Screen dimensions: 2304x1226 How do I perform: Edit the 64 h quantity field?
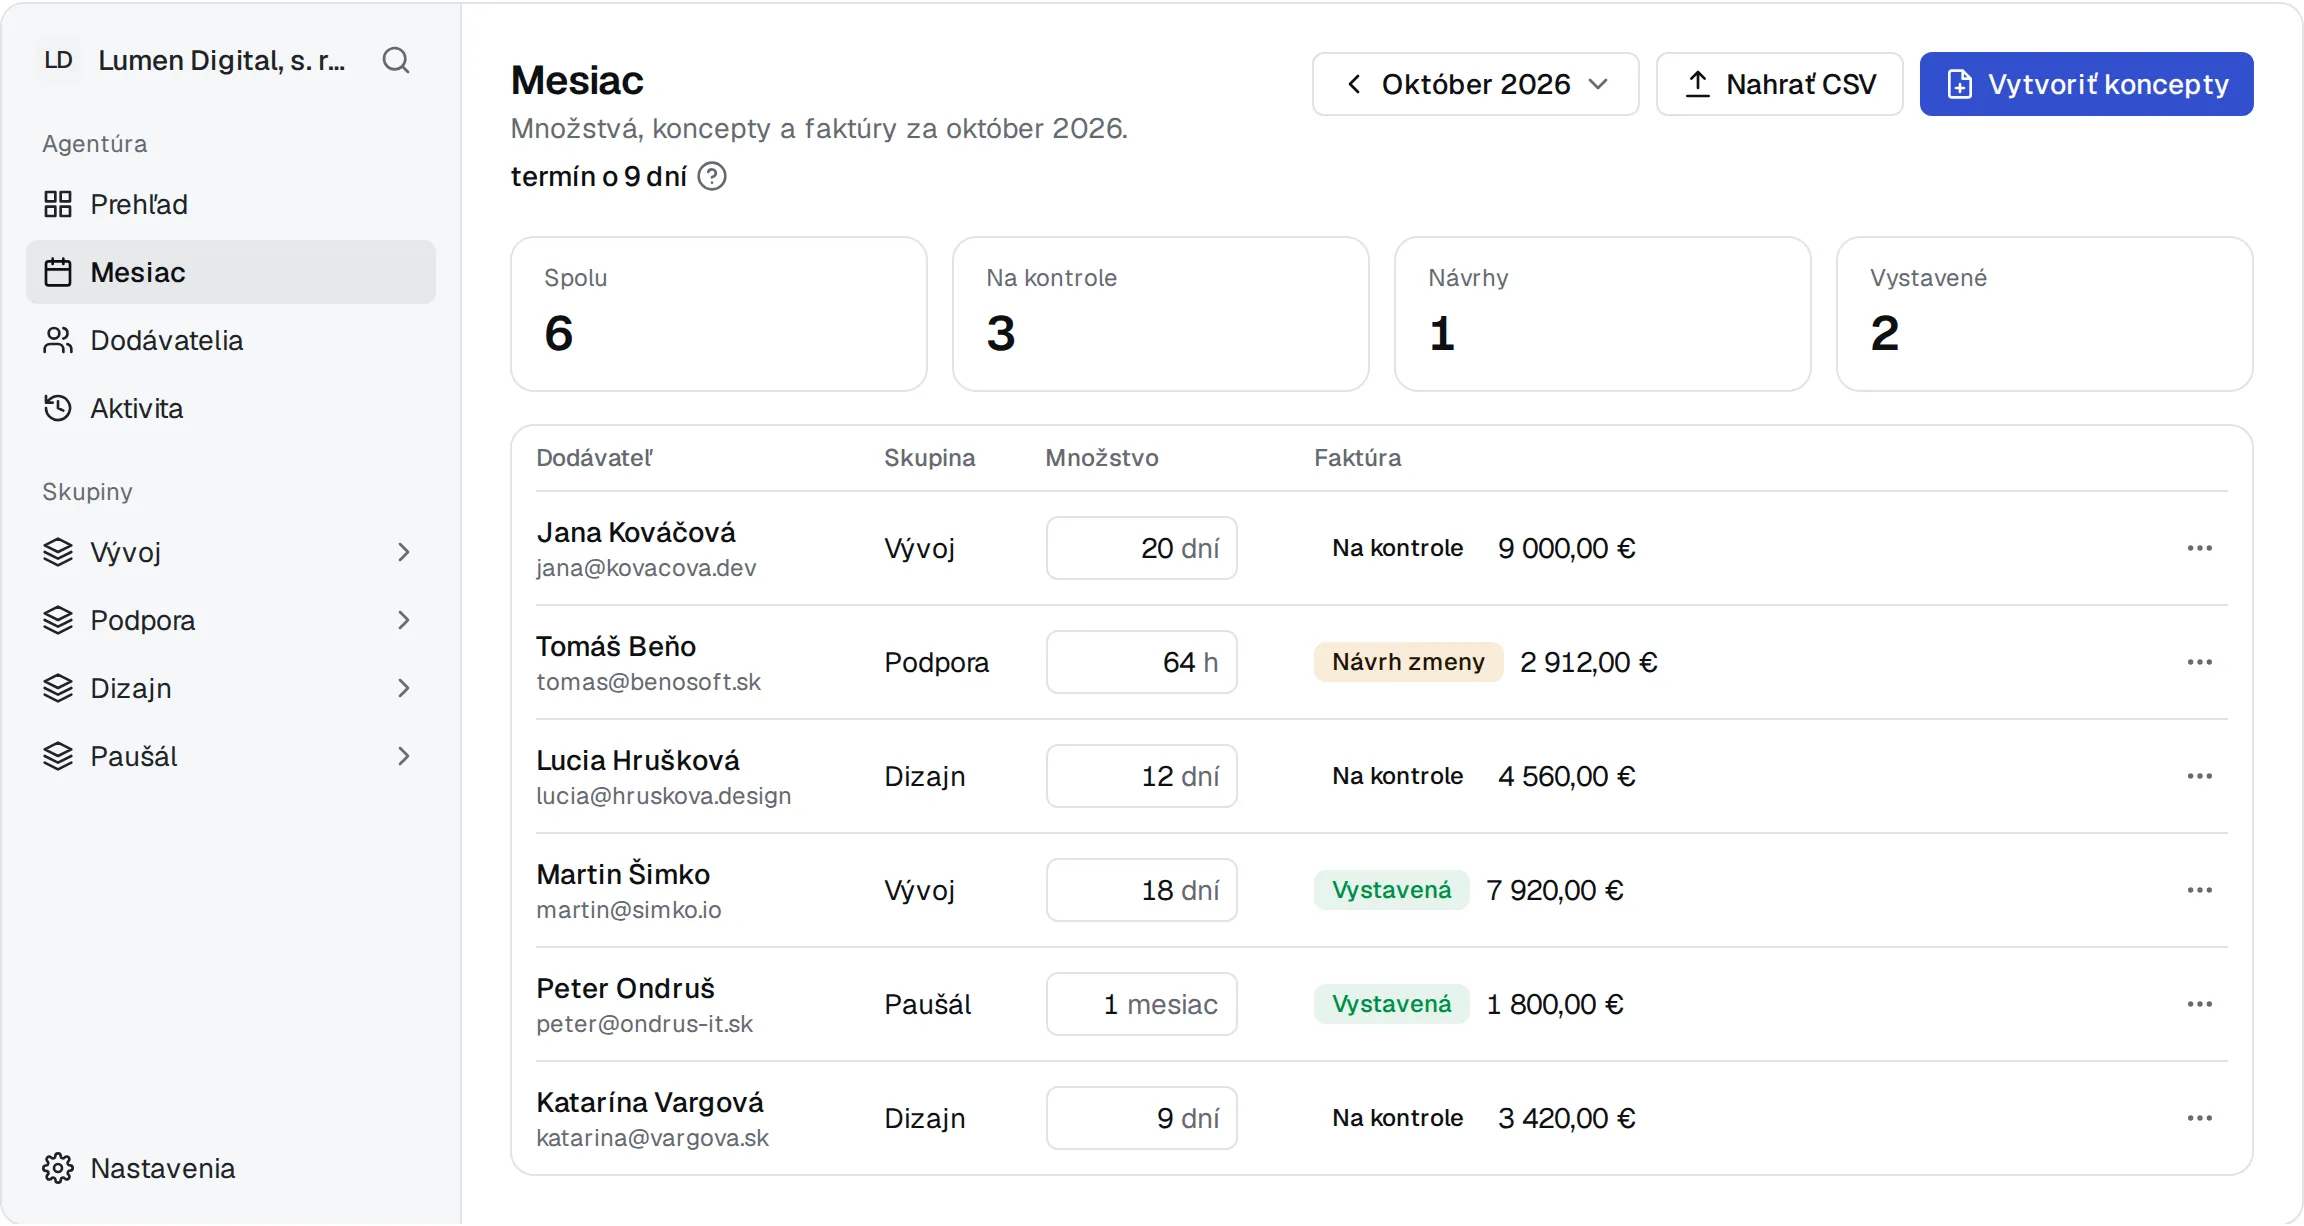click(x=1141, y=662)
